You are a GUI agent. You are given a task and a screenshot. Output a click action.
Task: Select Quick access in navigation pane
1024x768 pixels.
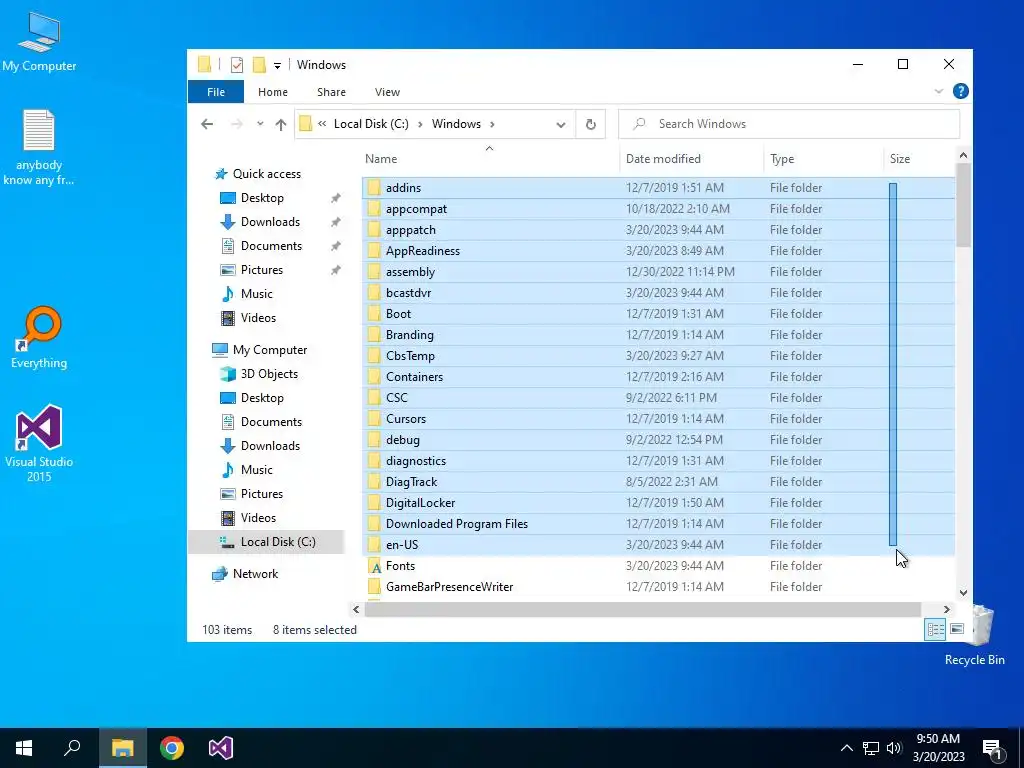coord(266,174)
